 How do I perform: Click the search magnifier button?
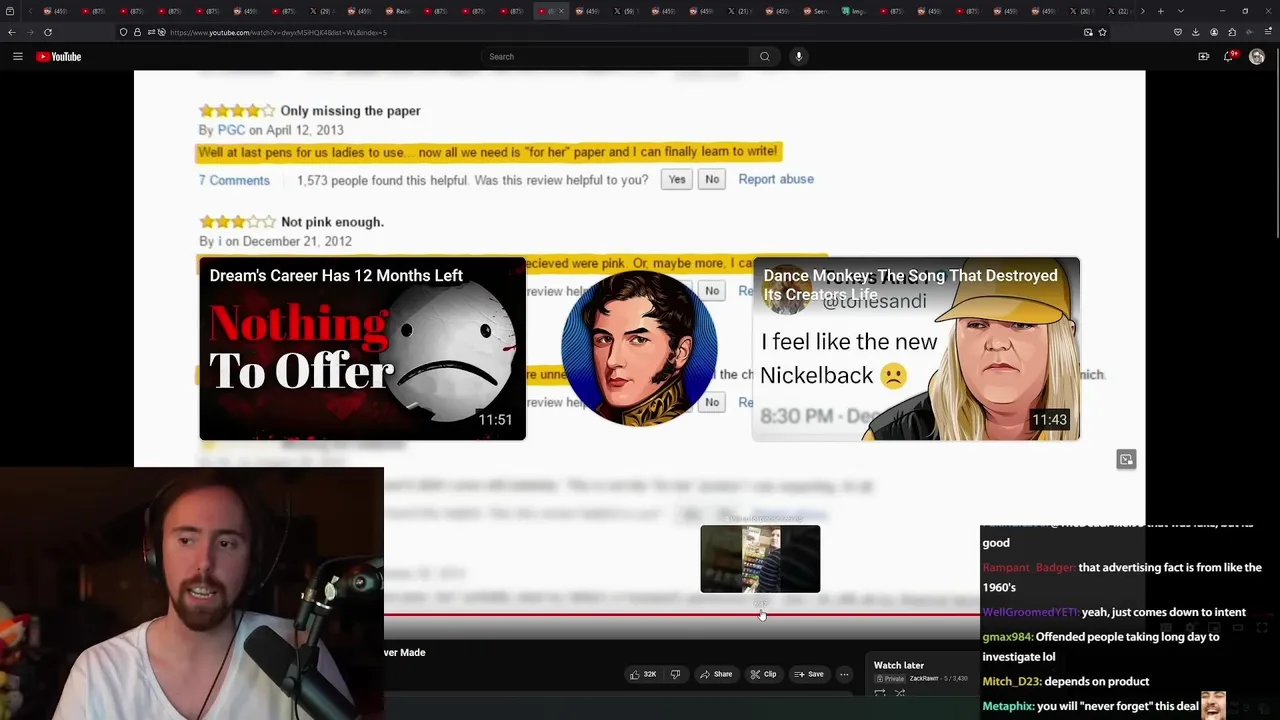(x=765, y=57)
